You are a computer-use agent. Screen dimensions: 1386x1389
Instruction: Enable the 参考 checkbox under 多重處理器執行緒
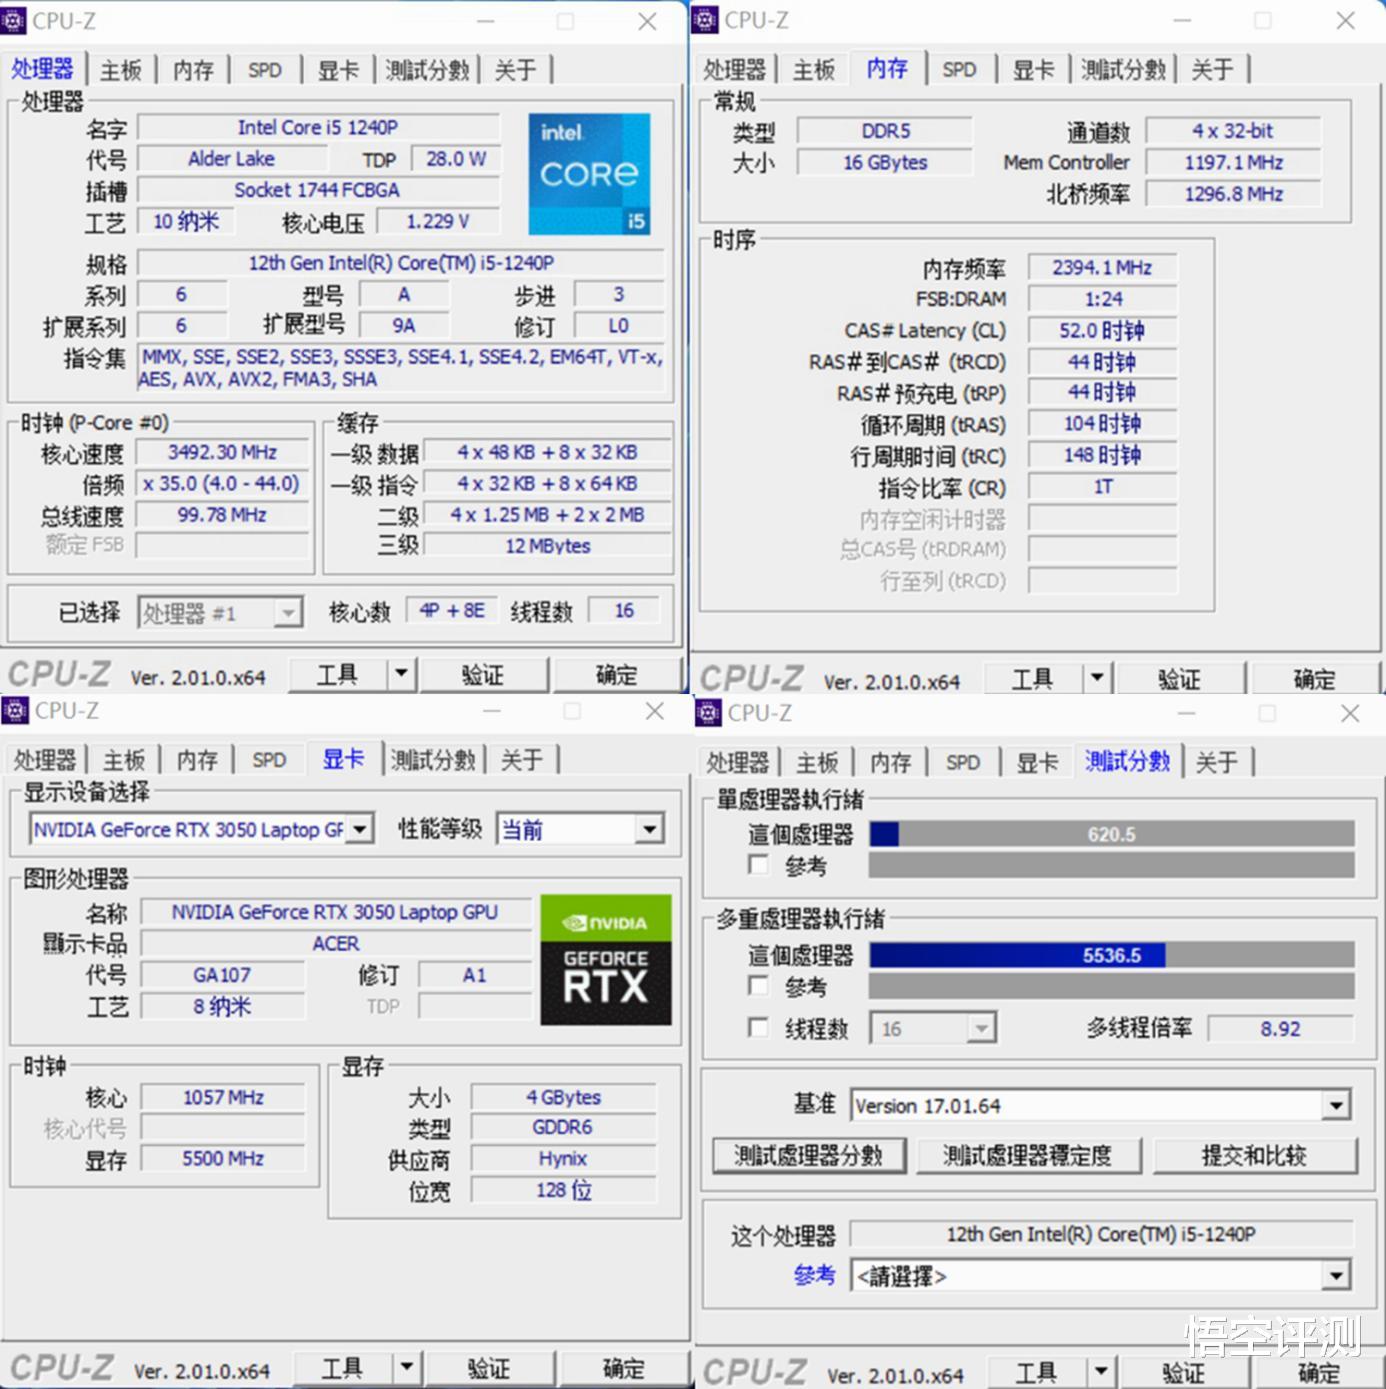point(758,986)
